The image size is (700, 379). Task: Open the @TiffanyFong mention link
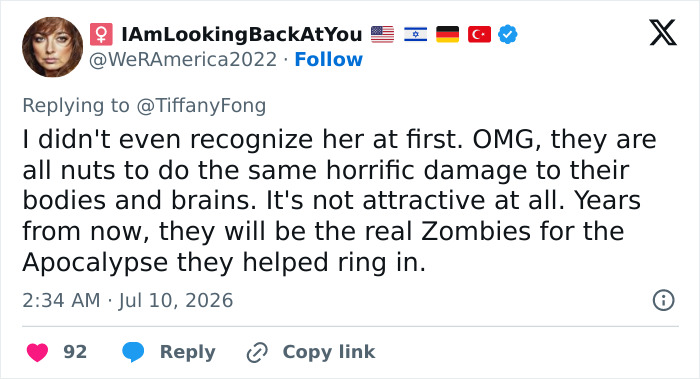tap(201, 106)
